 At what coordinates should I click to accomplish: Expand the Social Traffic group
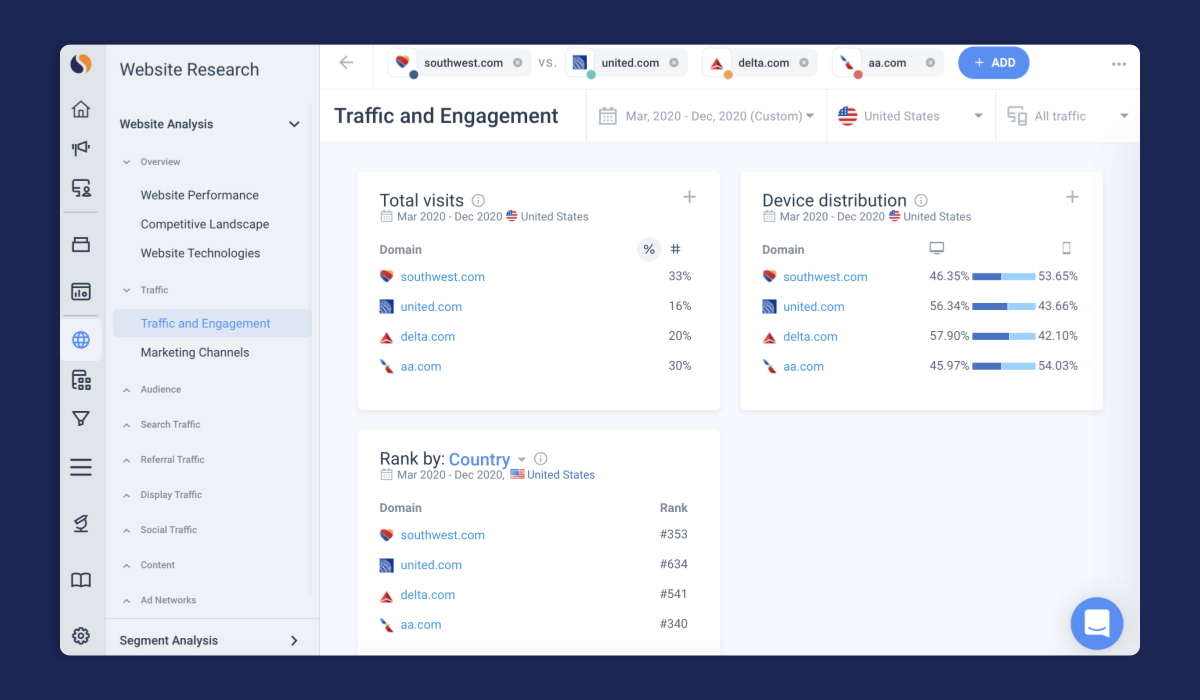click(126, 530)
